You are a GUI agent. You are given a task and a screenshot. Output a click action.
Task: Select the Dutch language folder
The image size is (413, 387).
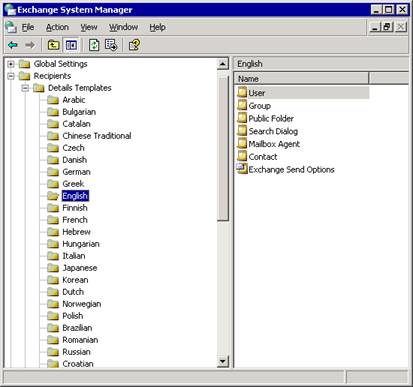tap(73, 292)
